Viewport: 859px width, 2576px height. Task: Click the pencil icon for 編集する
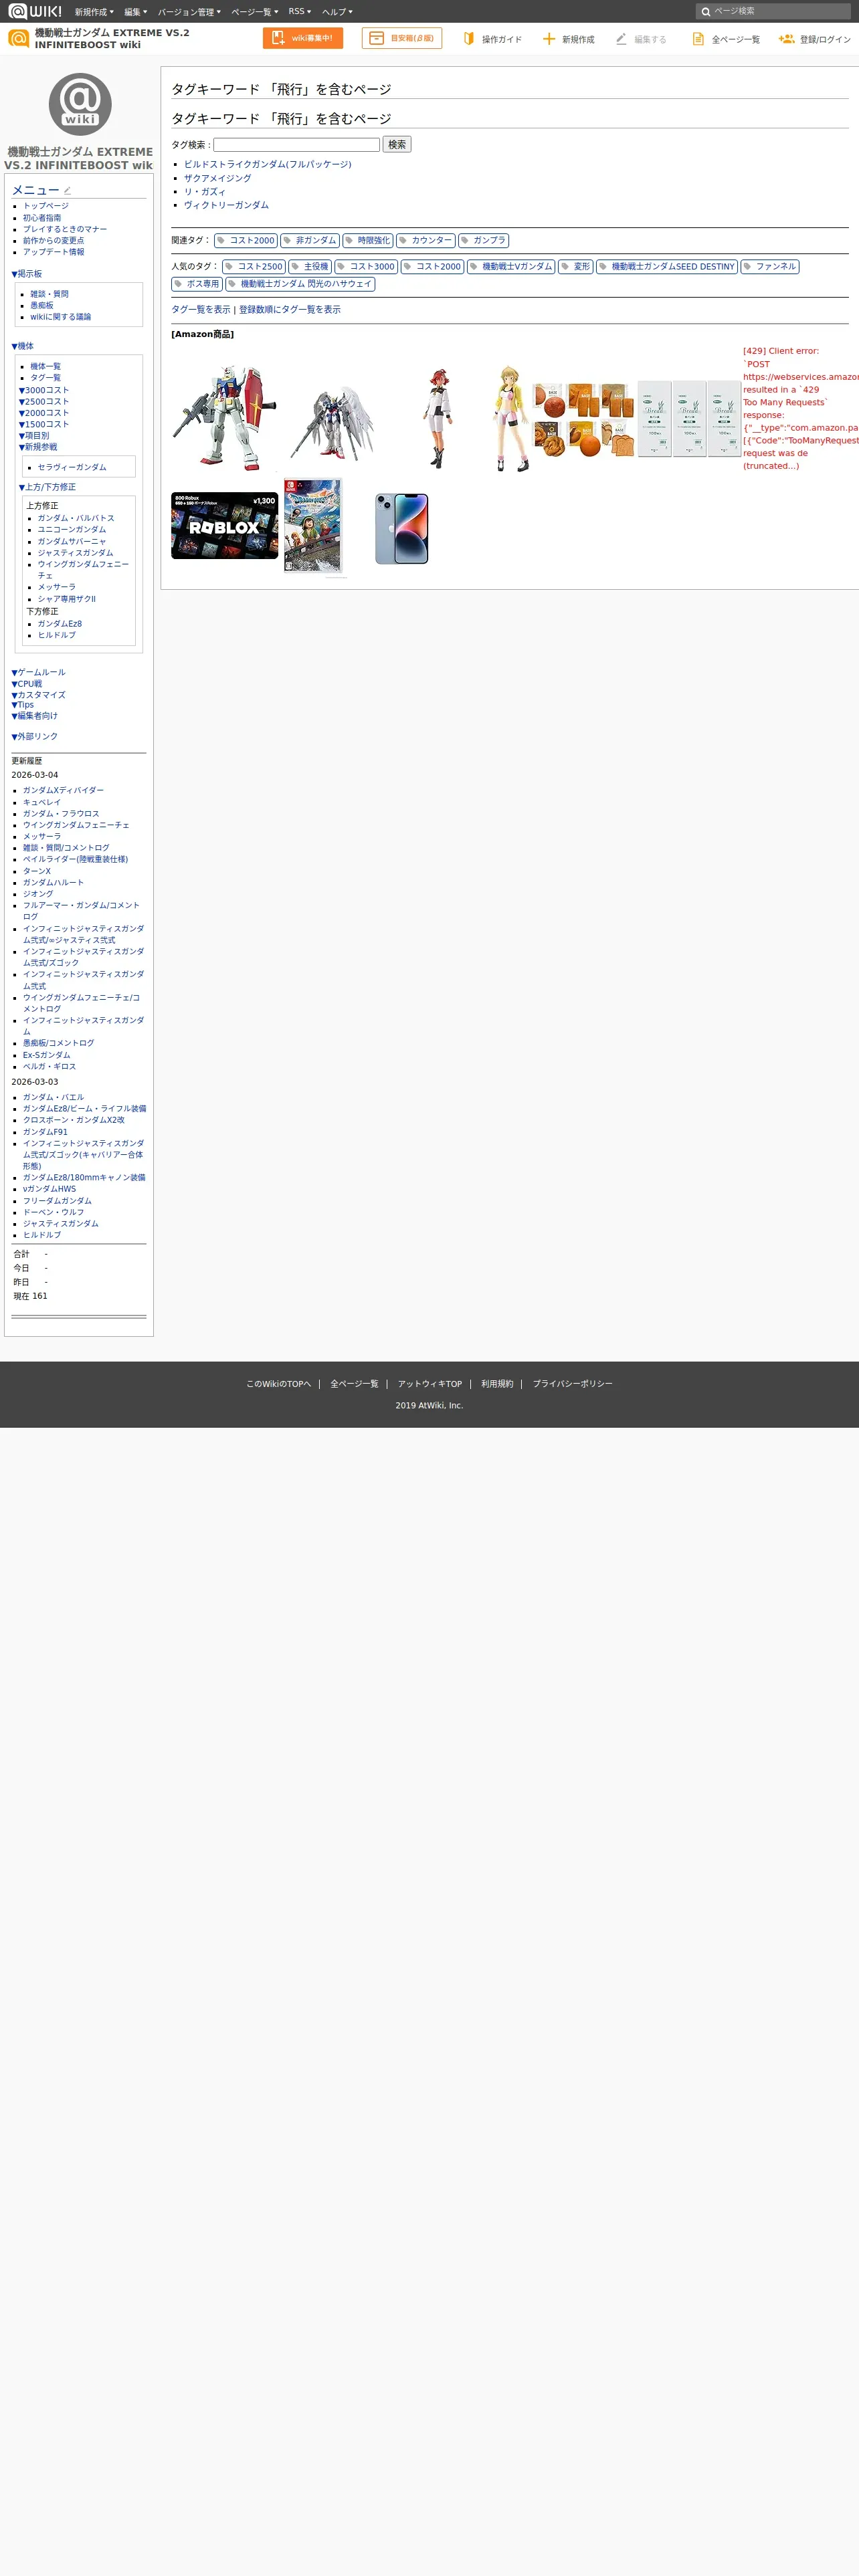click(621, 38)
